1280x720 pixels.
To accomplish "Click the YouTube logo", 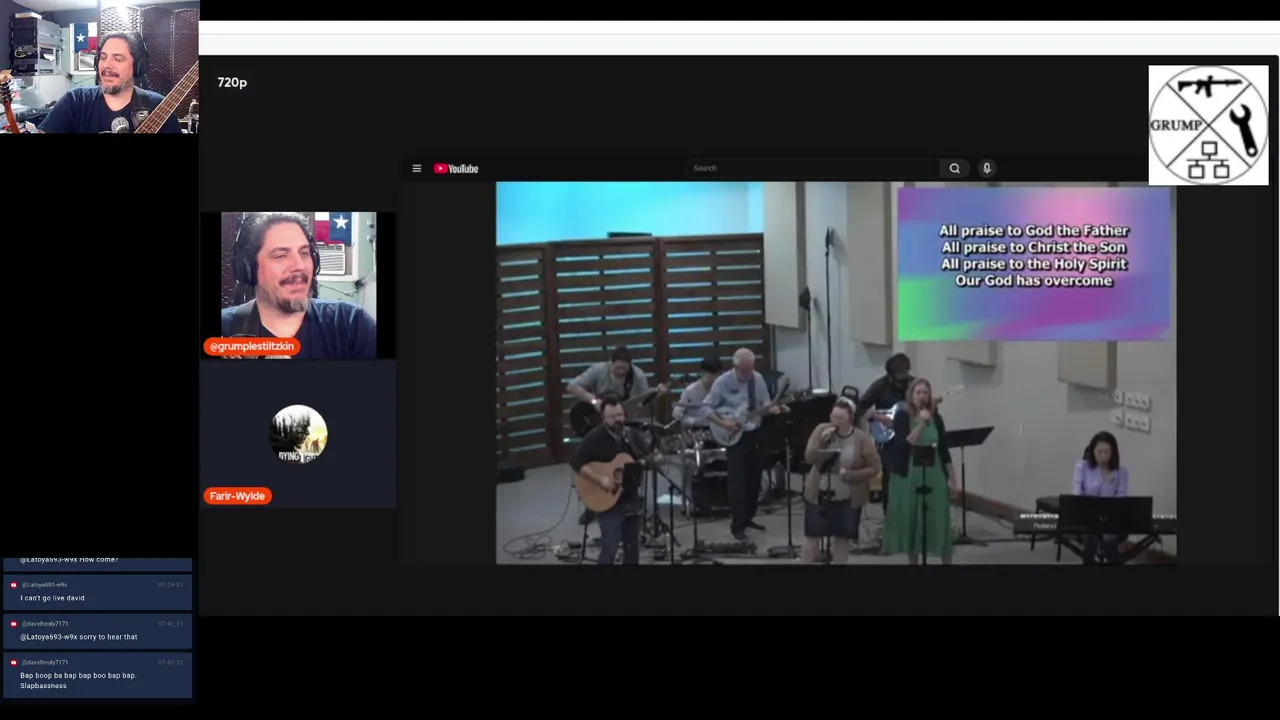I will click(456, 168).
